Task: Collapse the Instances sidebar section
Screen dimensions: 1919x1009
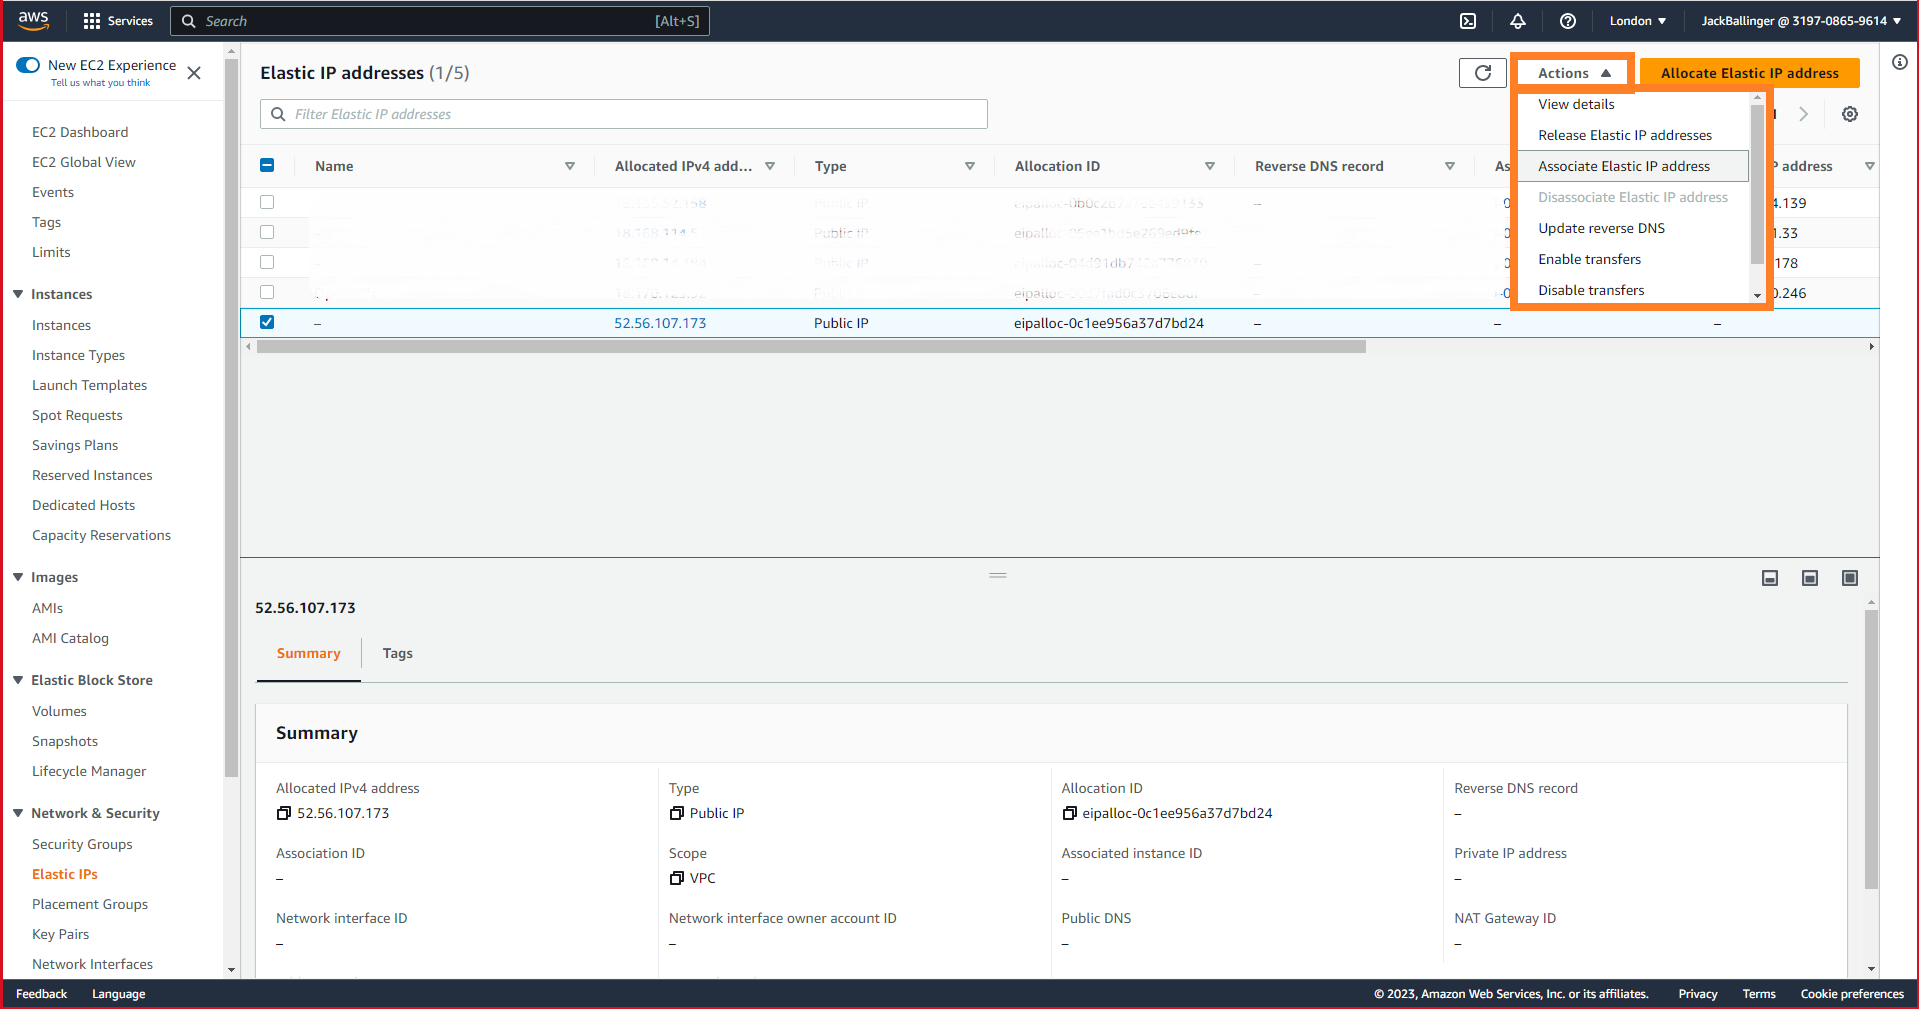Action: (x=18, y=294)
